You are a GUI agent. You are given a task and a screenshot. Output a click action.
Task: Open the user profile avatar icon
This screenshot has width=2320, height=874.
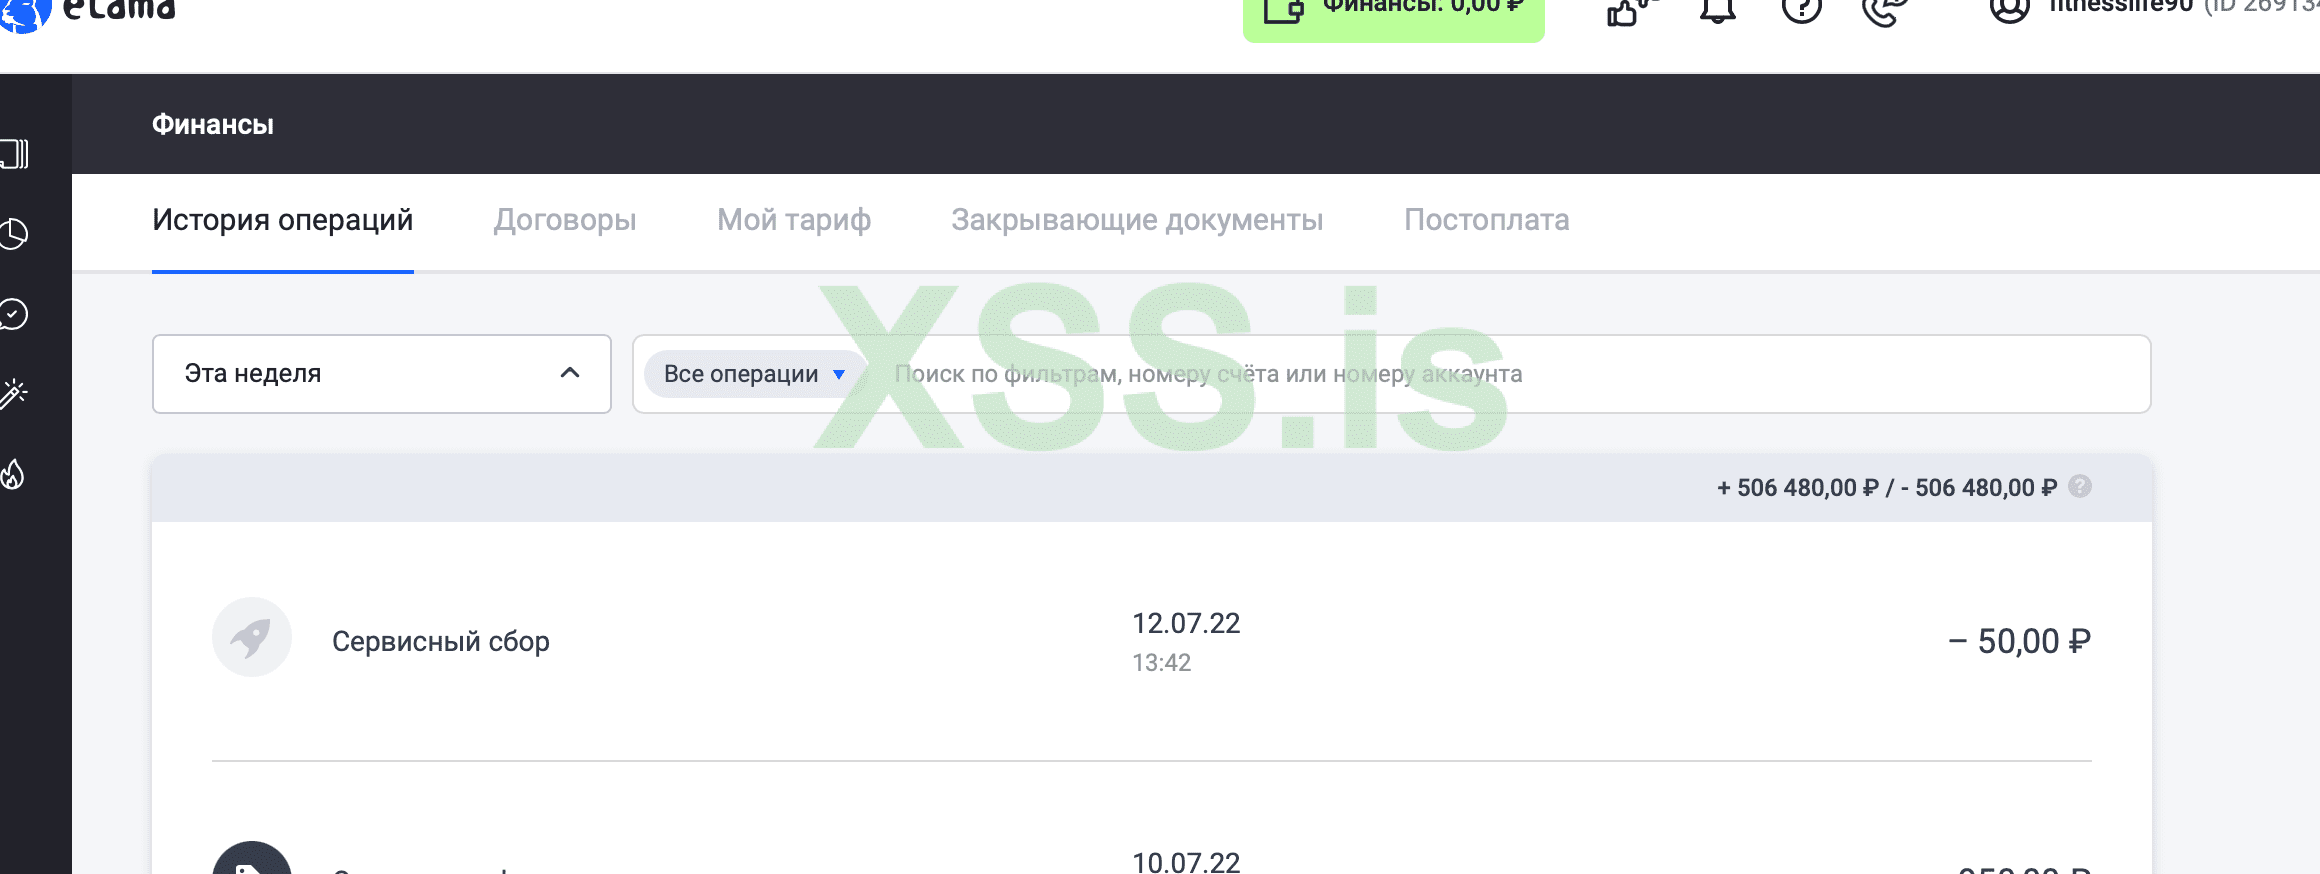pyautogui.click(x=2009, y=10)
